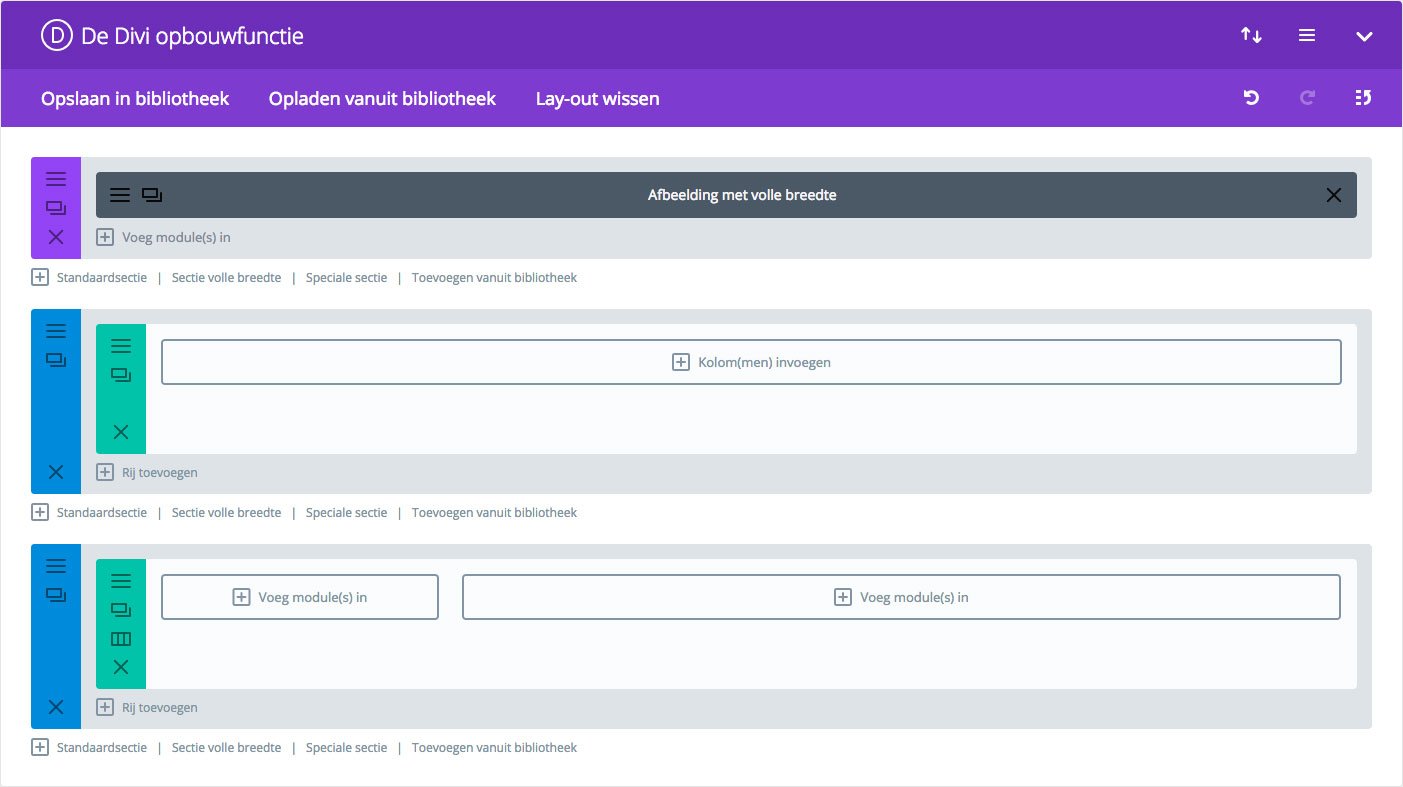
Task: Open settings of the blue two-column section
Action: (x=56, y=566)
